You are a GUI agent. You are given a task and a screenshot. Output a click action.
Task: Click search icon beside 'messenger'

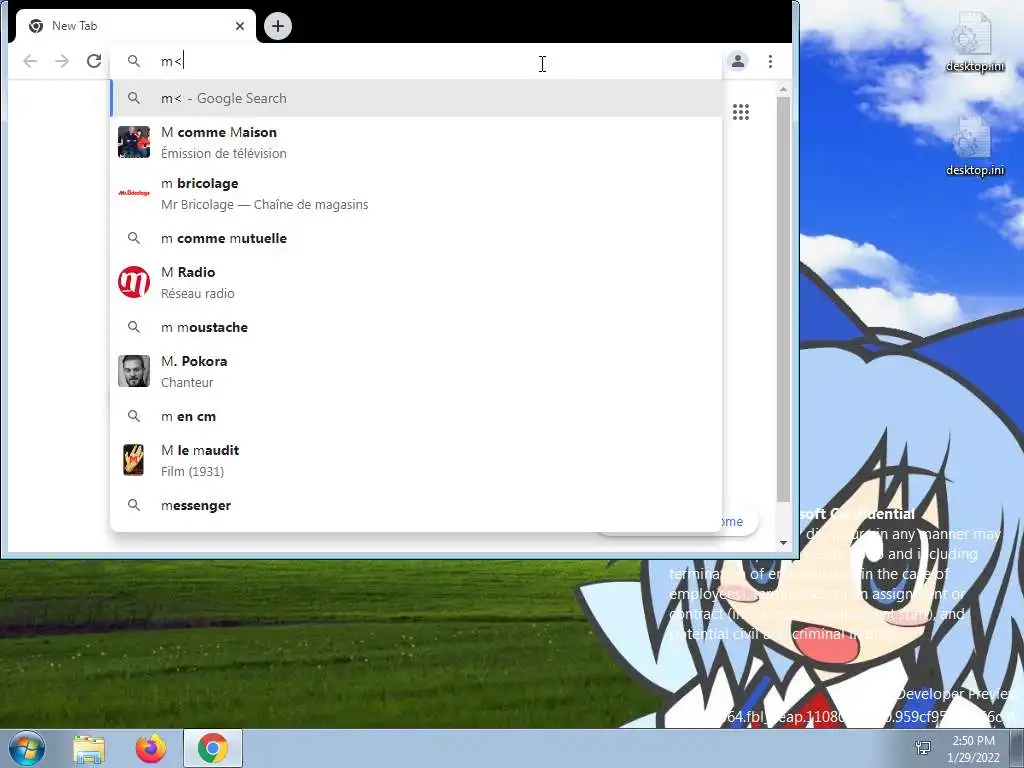tap(134, 505)
